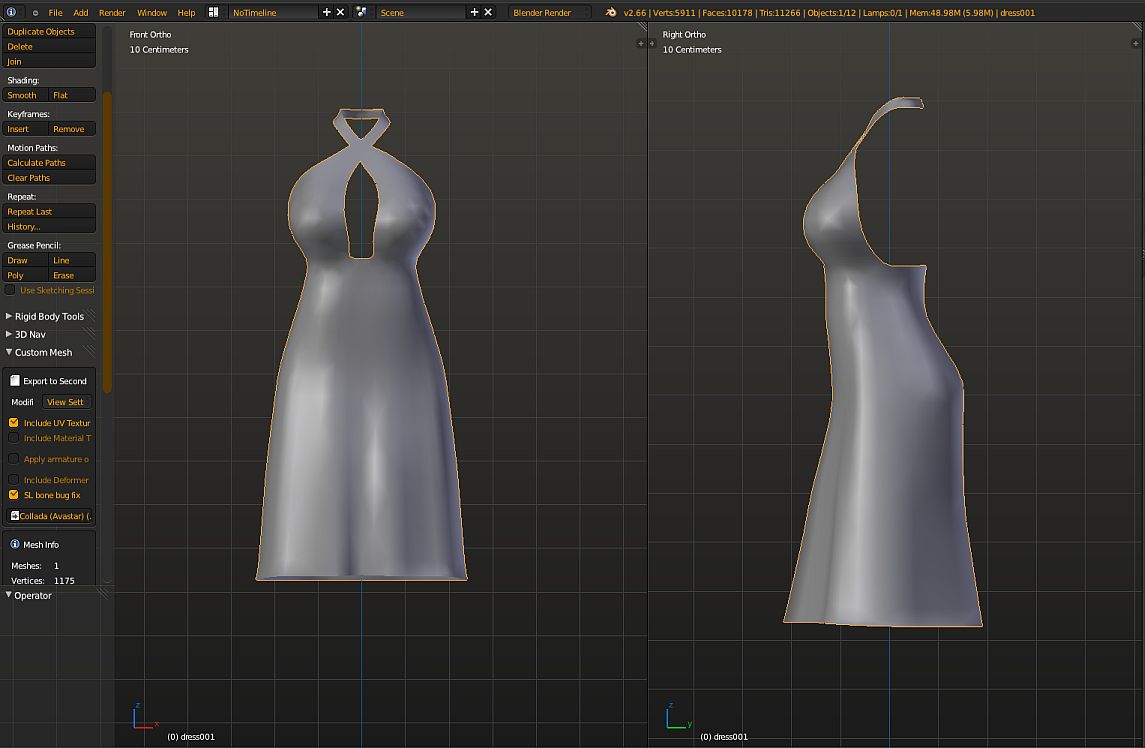Collapse the Custom Mesh panel

(43, 352)
